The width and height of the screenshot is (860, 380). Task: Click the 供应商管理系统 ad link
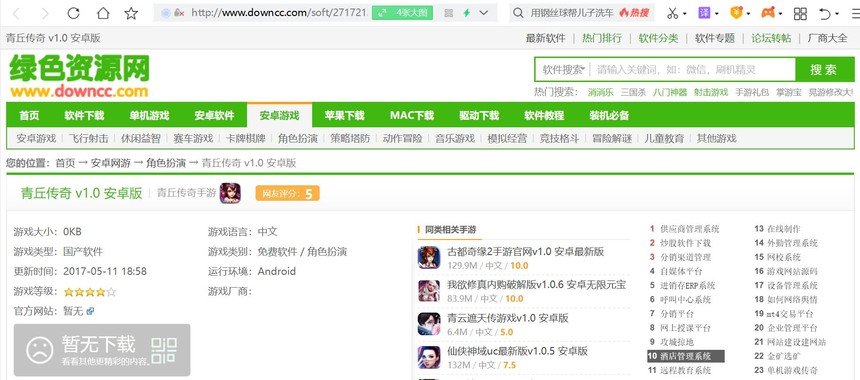689,229
